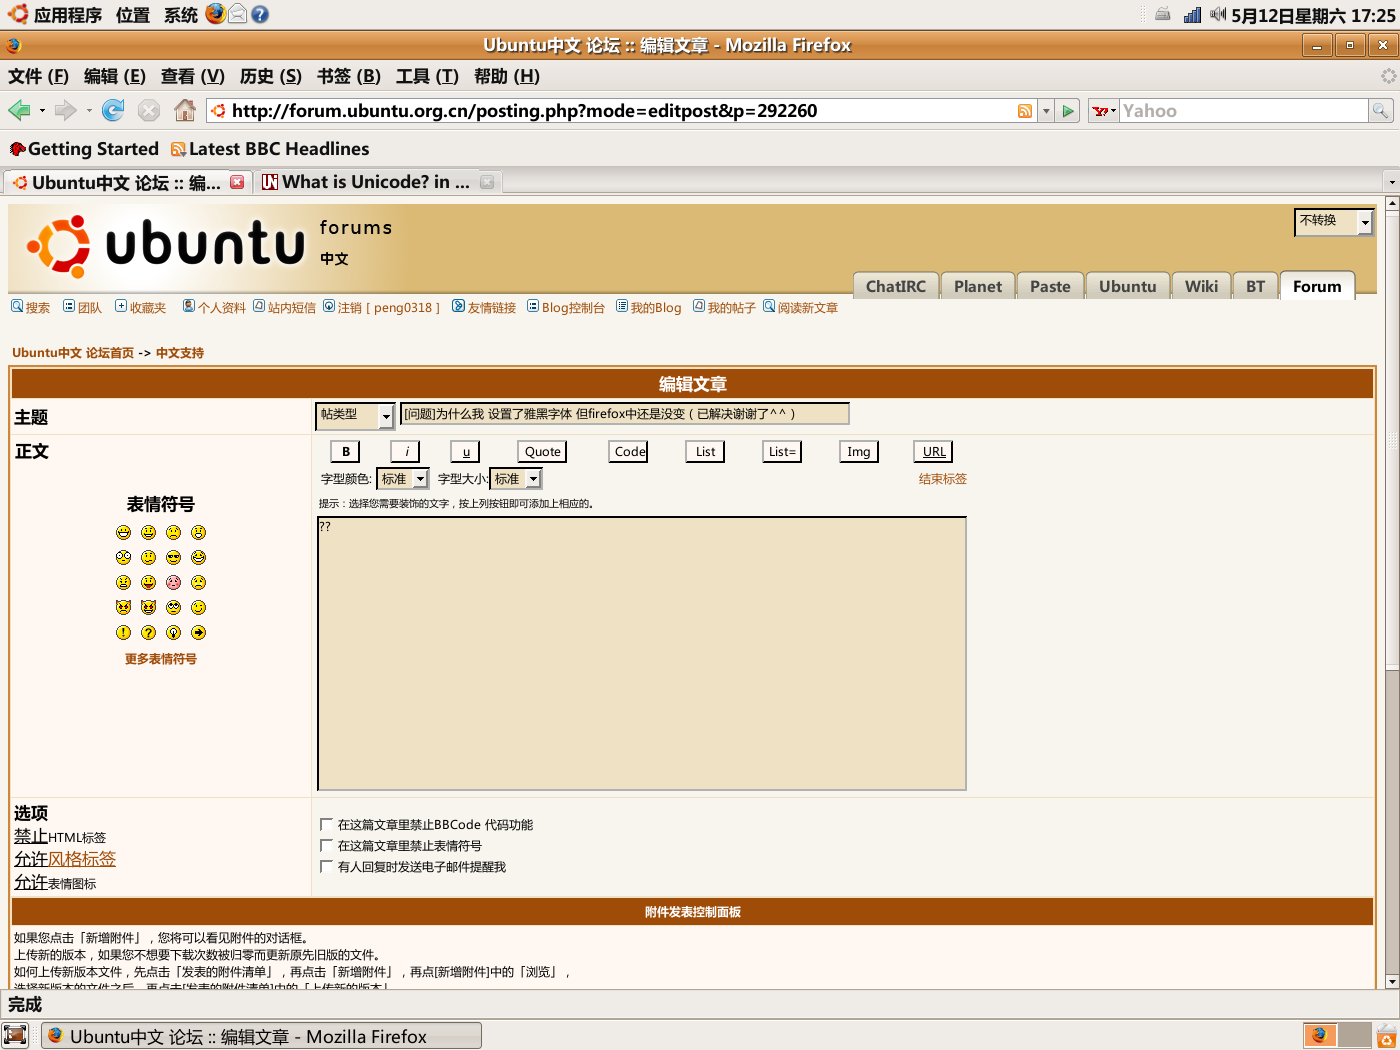Click the Code BBCode button
The width and height of the screenshot is (1400, 1050).
click(629, 452)
